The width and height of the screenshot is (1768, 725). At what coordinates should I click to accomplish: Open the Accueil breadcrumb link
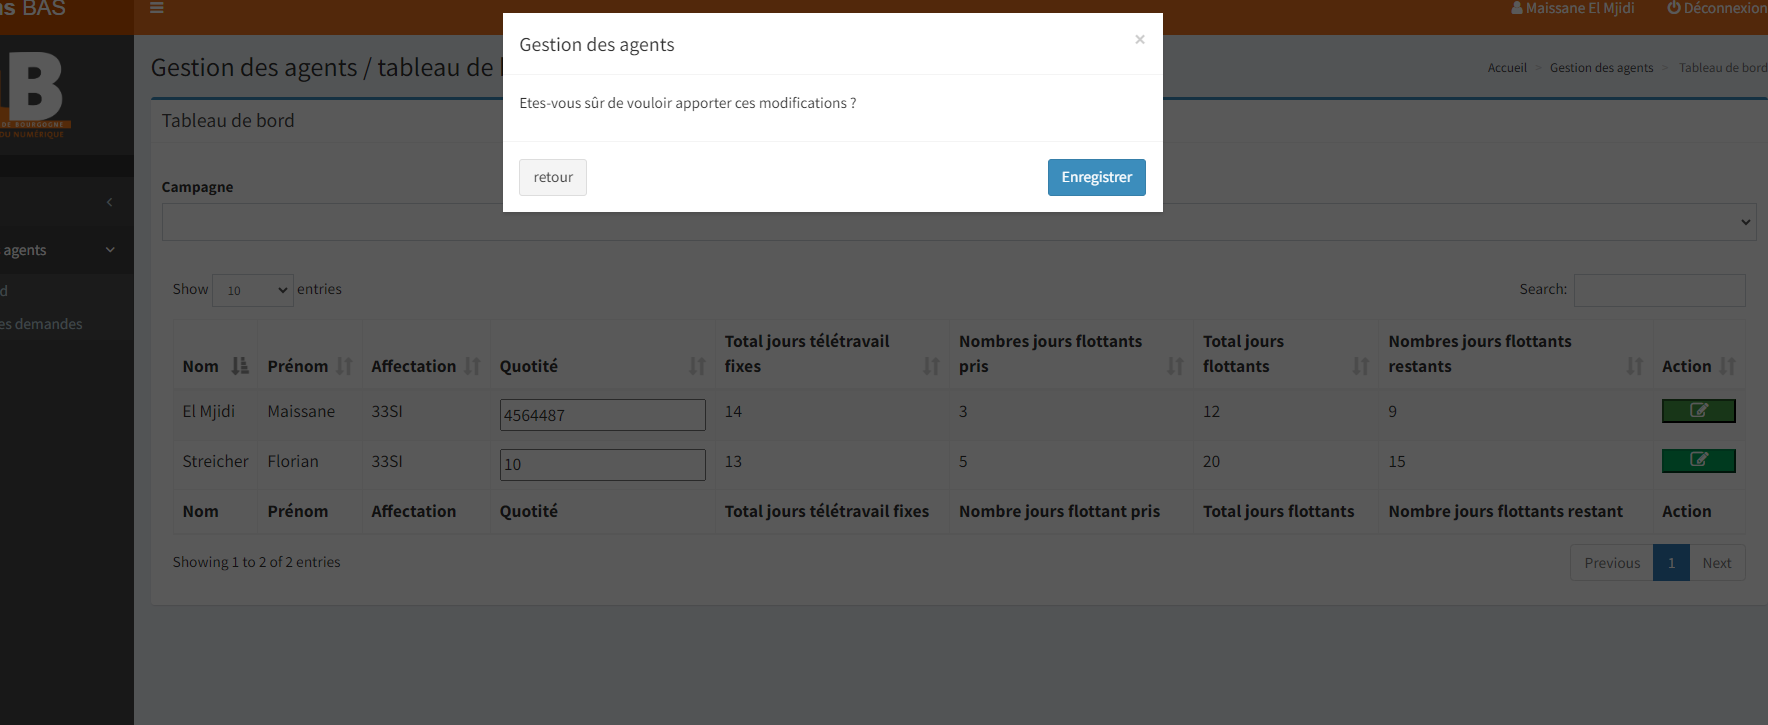(x=1506, y=68)
